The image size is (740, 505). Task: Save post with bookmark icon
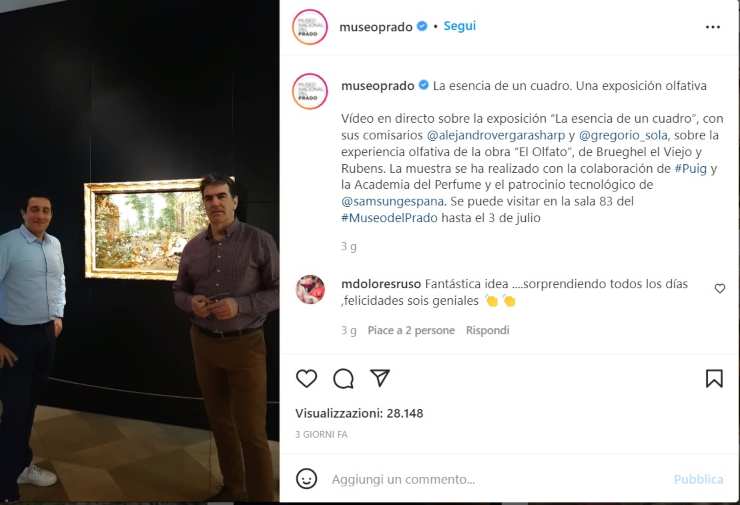714,379
